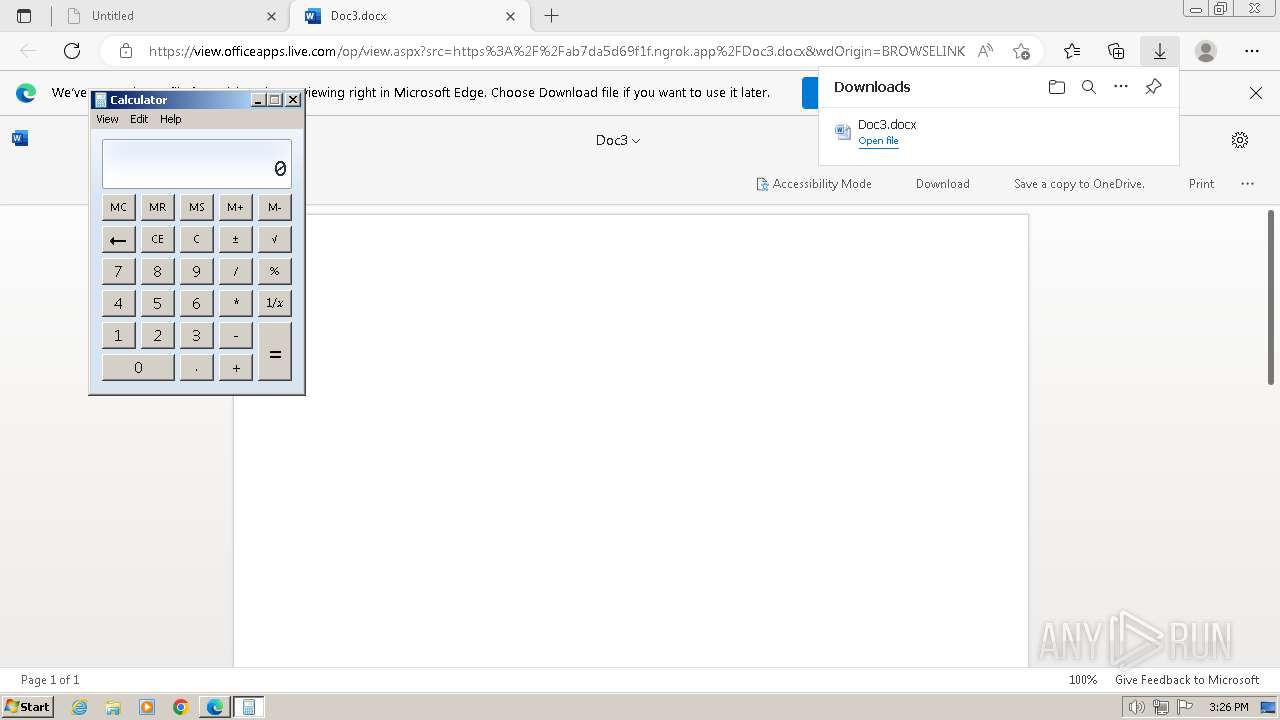
Task: Click the taskbar clock 3:26 PM
Action: [x=1229, y=707]
